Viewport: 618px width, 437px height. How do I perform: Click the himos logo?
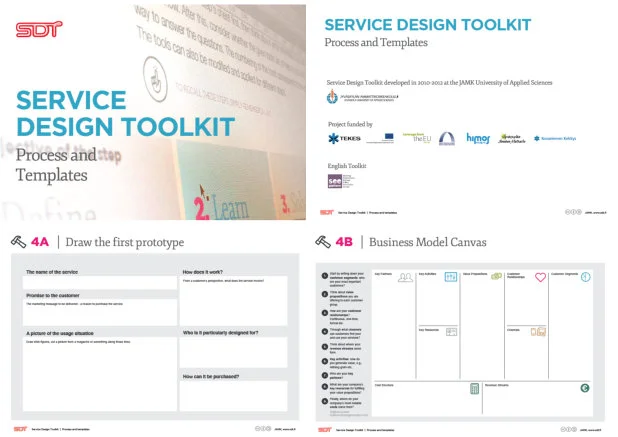478,138
